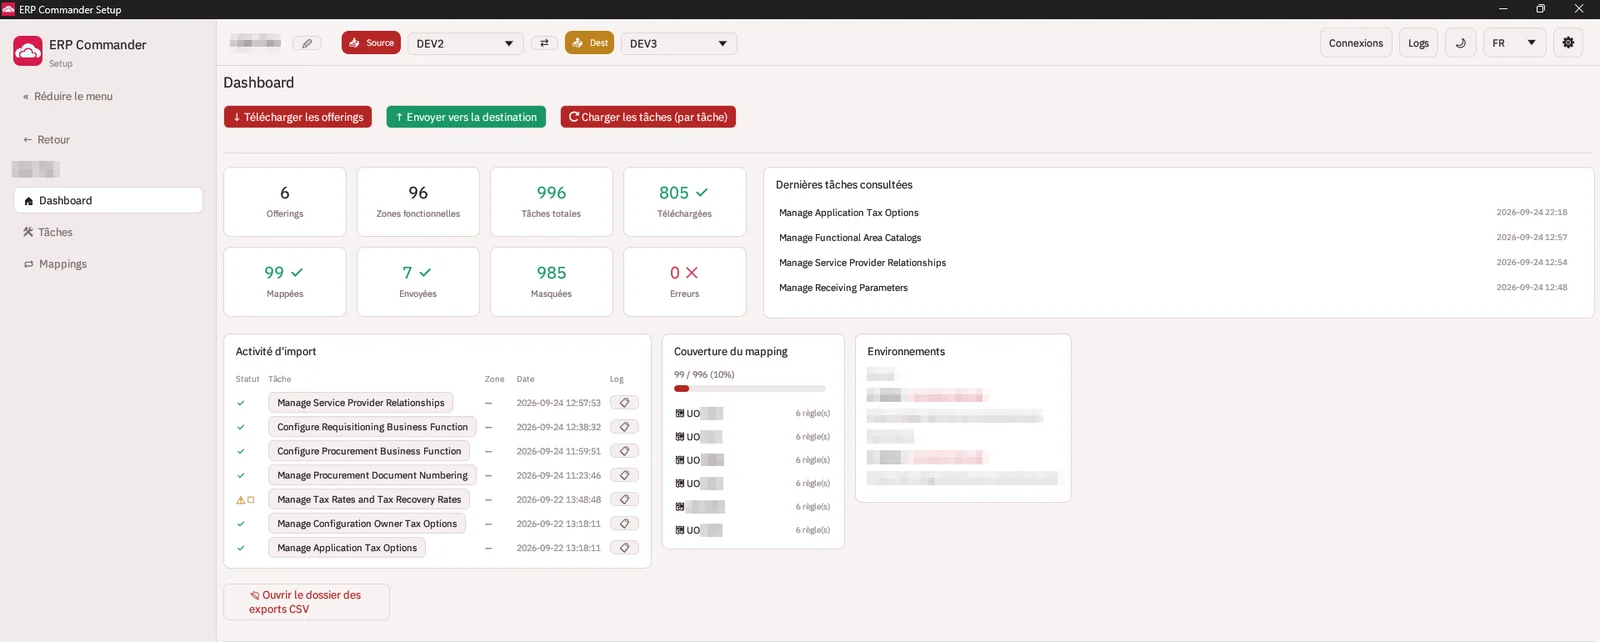Click import activity Manage Application Tax Options

(347, 548)
